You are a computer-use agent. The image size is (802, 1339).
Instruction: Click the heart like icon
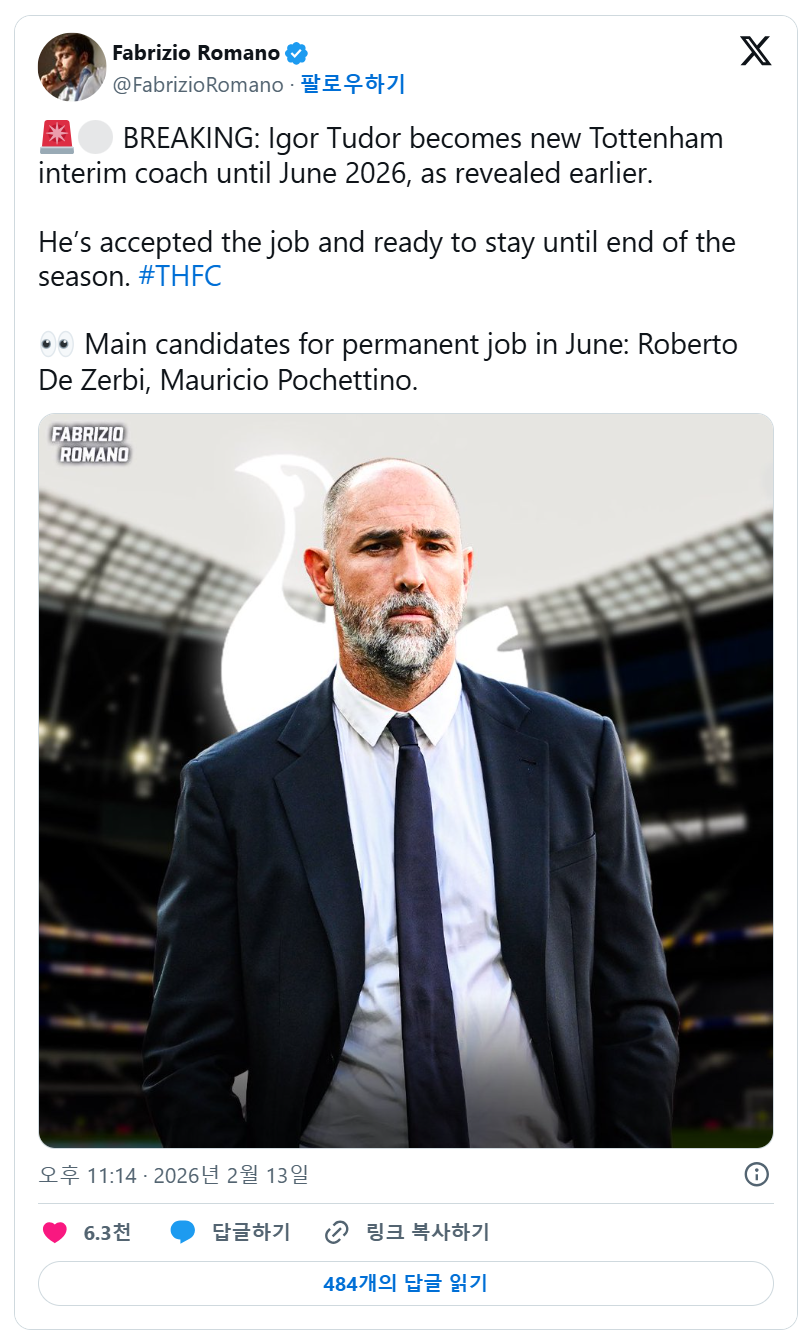(x=55, y=1232)
